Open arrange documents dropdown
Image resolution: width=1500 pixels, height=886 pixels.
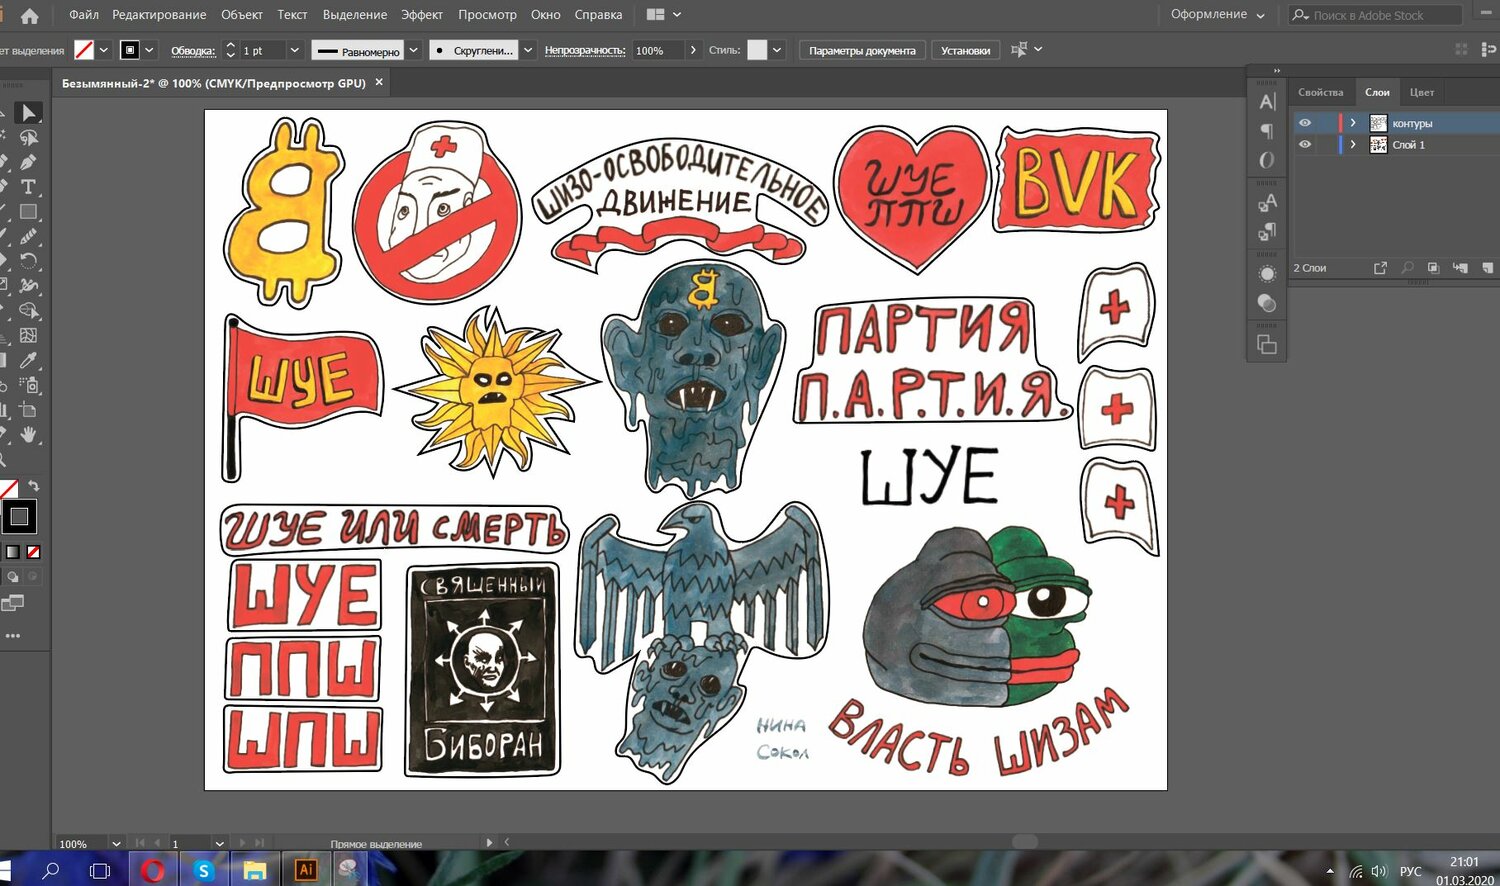pos(664,15)
